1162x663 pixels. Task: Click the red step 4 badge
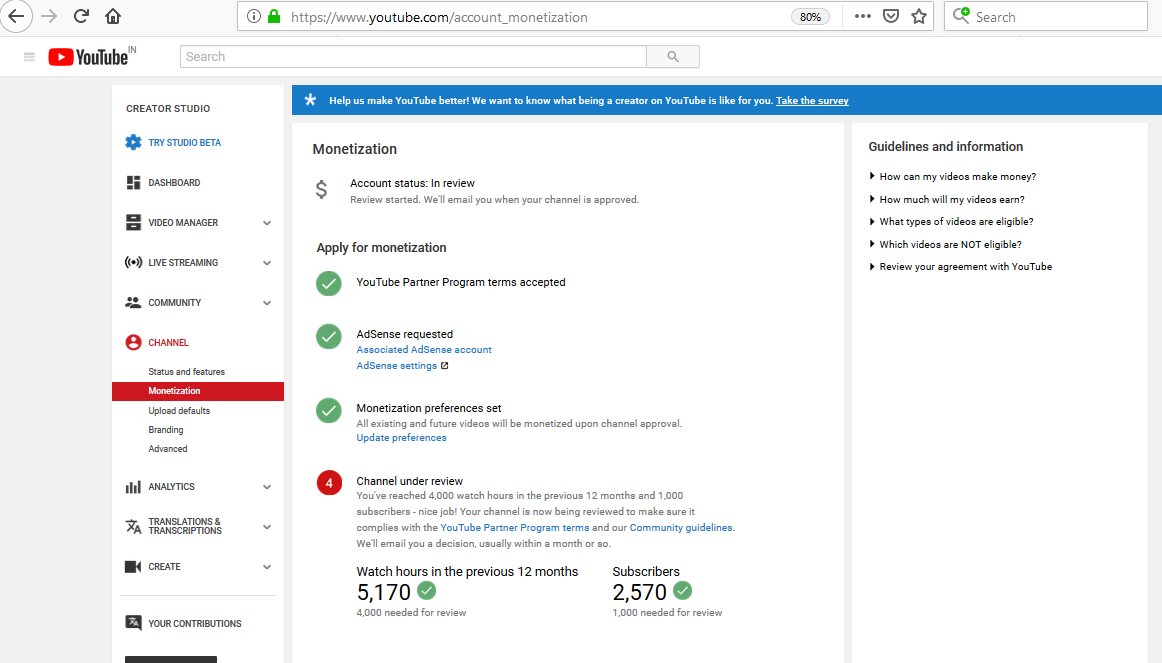coord(329,483)
